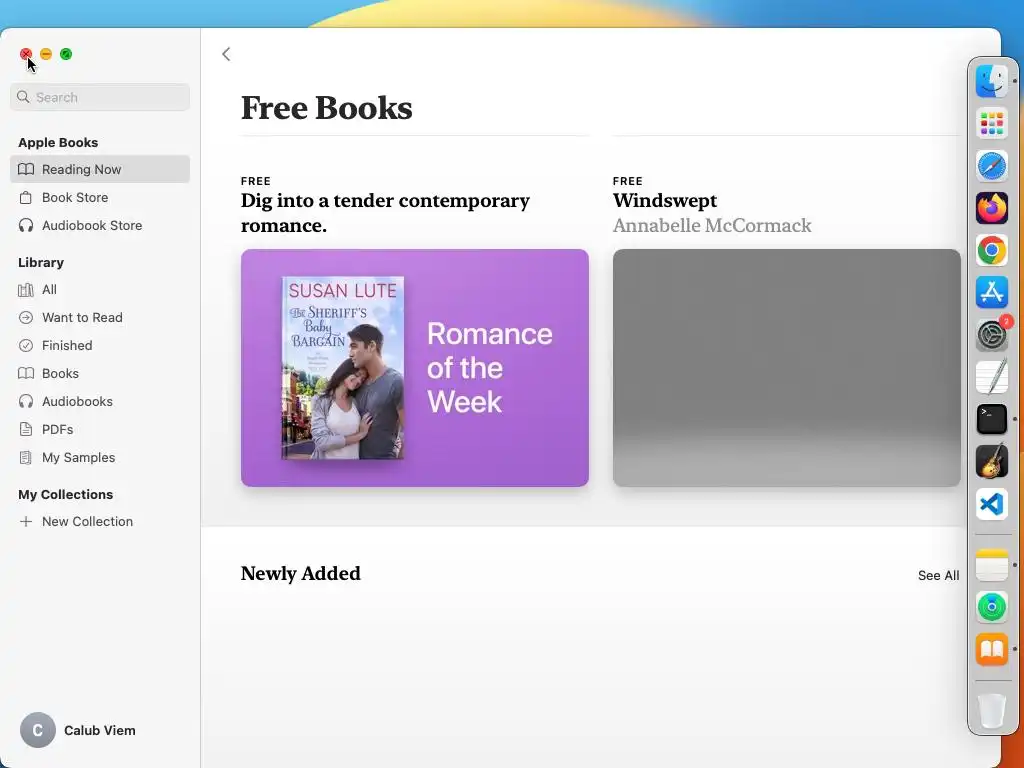Minimize the Books window with yellow button
This screenshot has height=768, width=1024.
click(46, 54)
